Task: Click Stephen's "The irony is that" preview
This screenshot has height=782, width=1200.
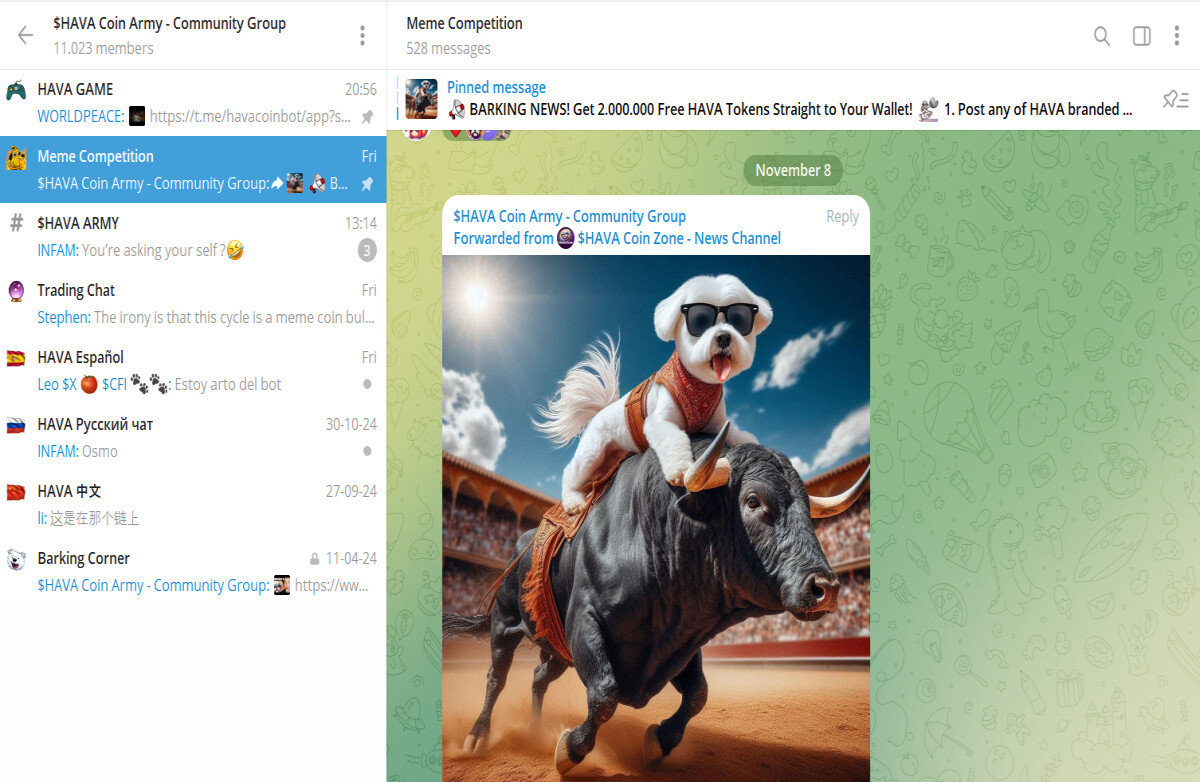Action: pos(235,318)
